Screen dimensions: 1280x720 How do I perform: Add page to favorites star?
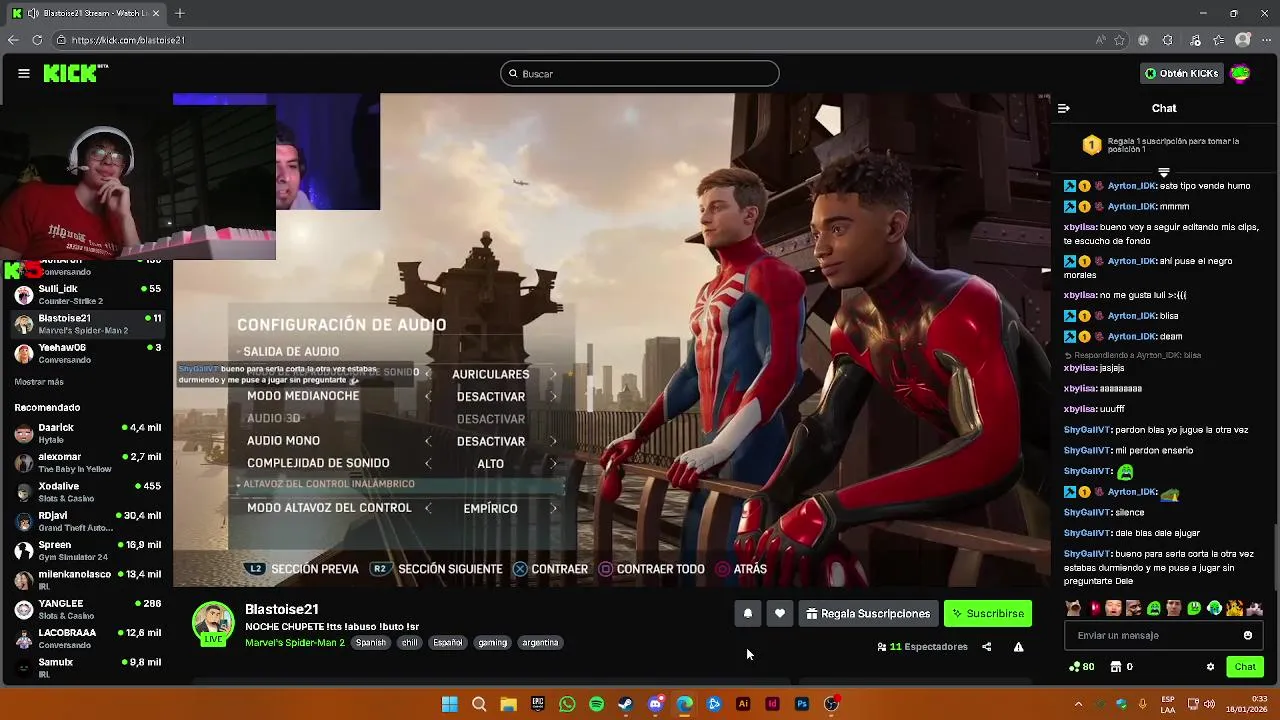[1119, 40]
